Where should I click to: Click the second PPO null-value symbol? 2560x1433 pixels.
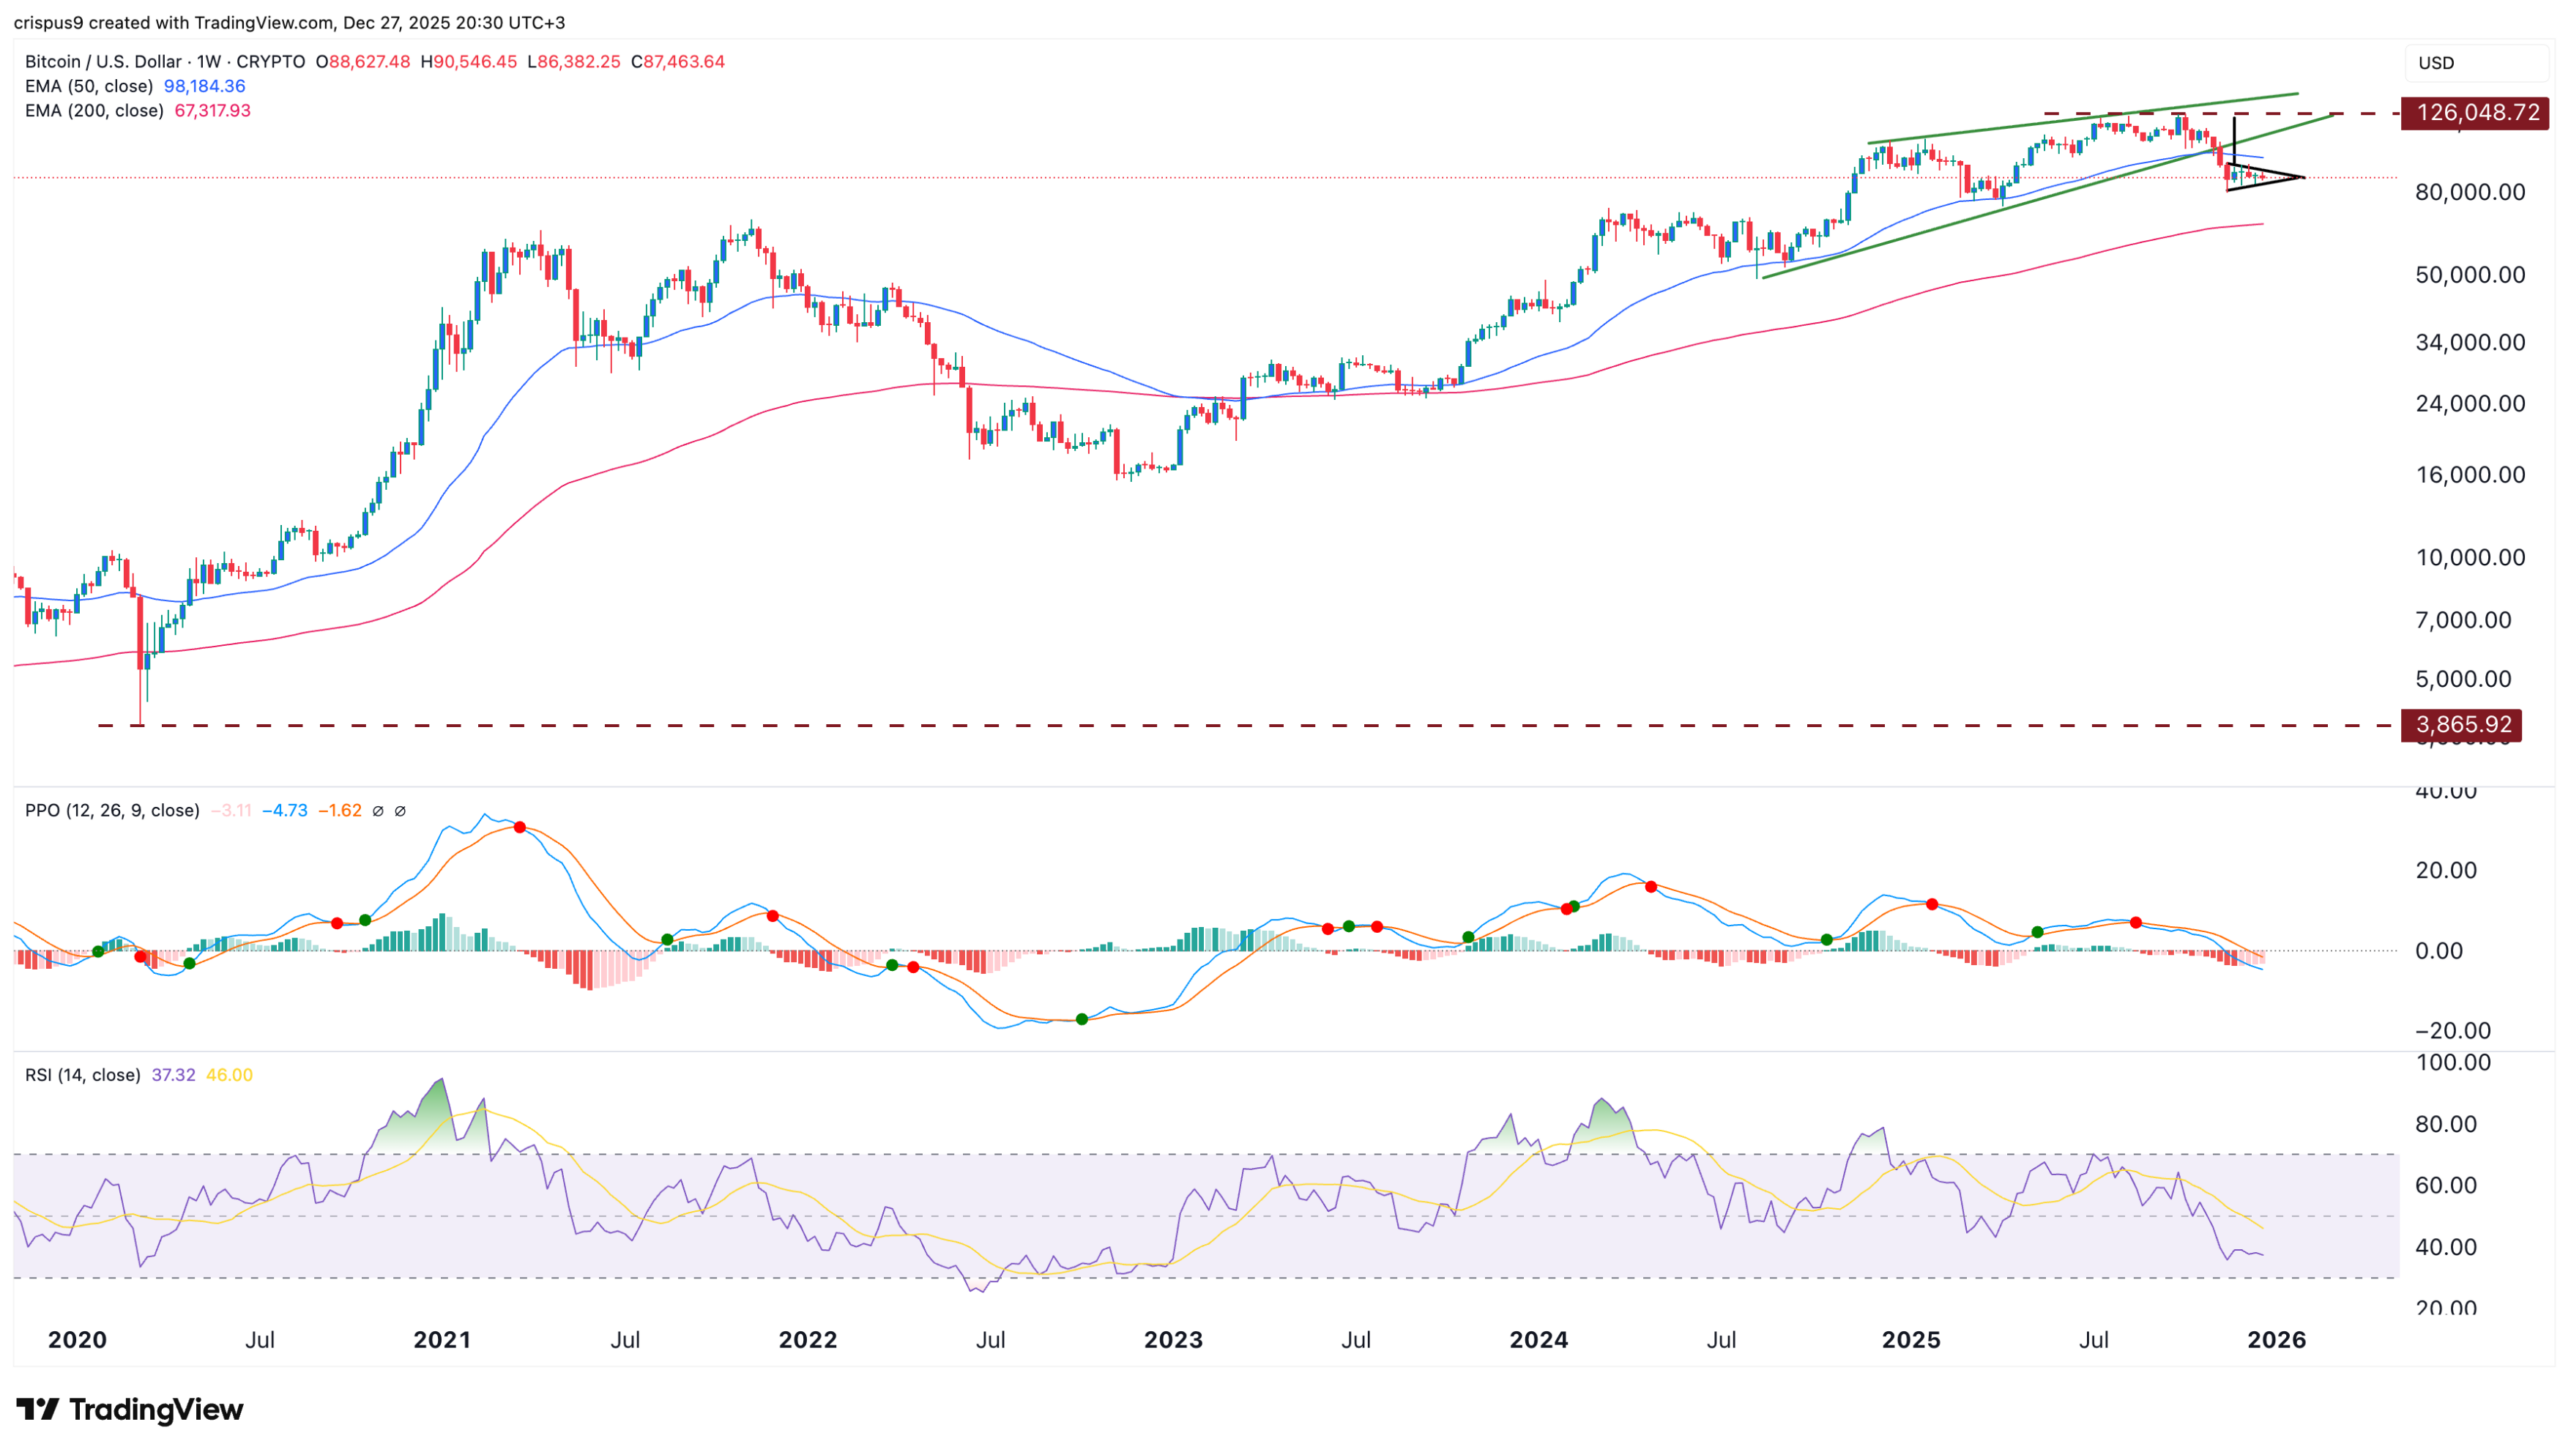pyautogui.click(x=400, y=811)
